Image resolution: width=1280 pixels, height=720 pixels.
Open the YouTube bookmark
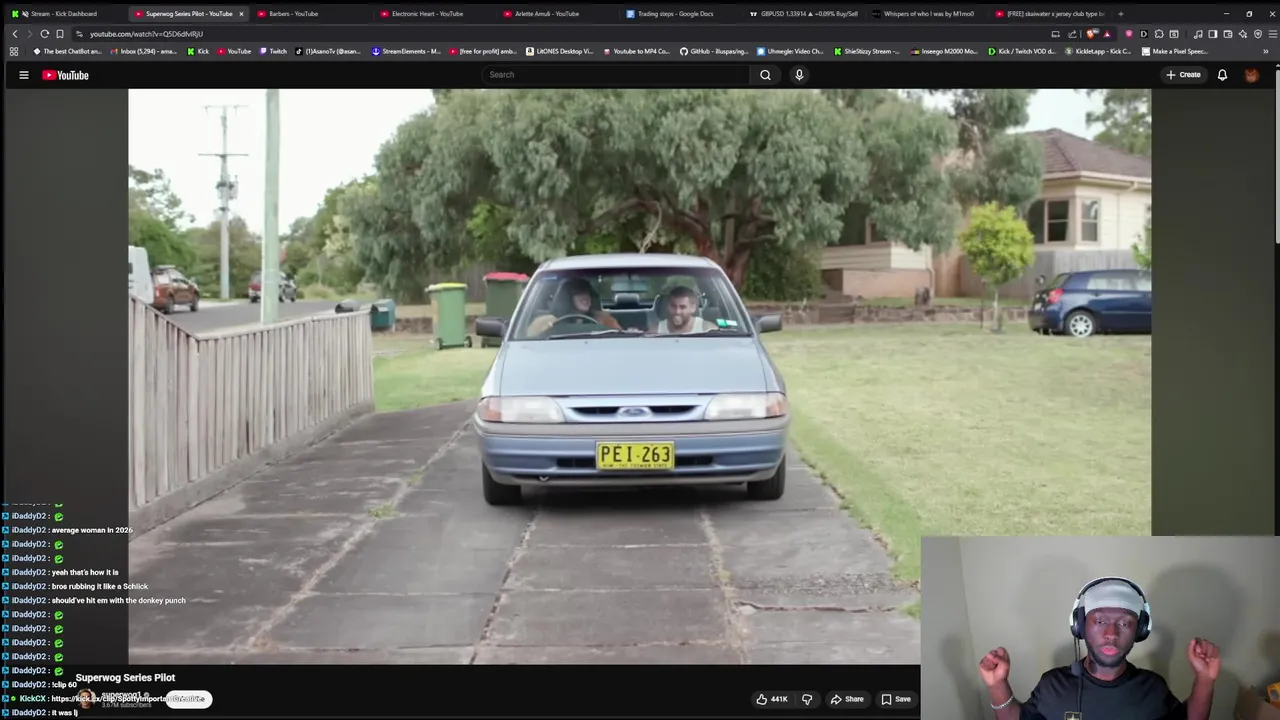pyautogui.click(x=234, y=51)
